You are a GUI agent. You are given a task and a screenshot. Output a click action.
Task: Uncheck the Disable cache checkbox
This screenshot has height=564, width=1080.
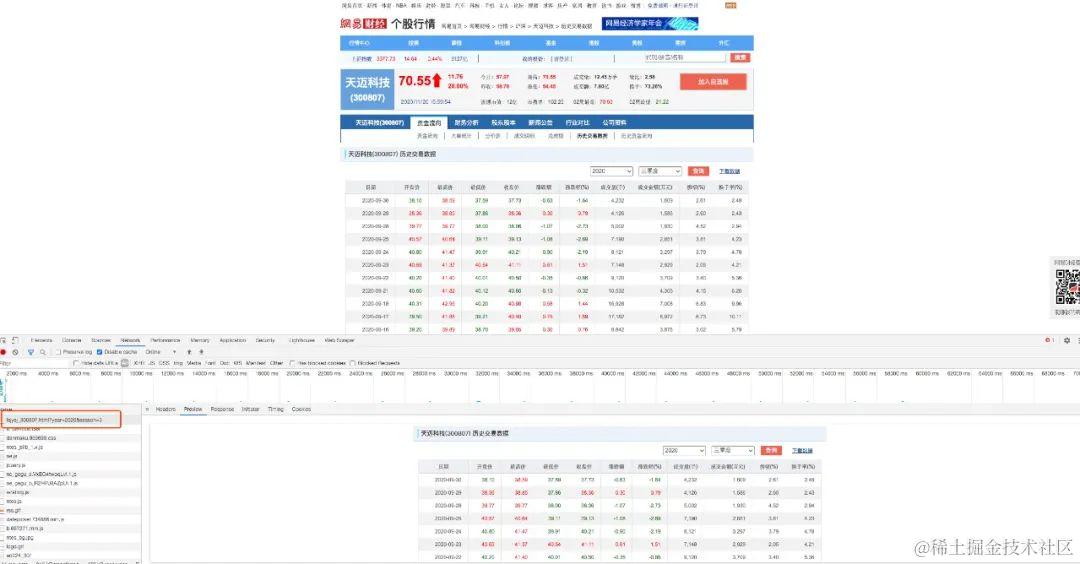pos(99,352)
